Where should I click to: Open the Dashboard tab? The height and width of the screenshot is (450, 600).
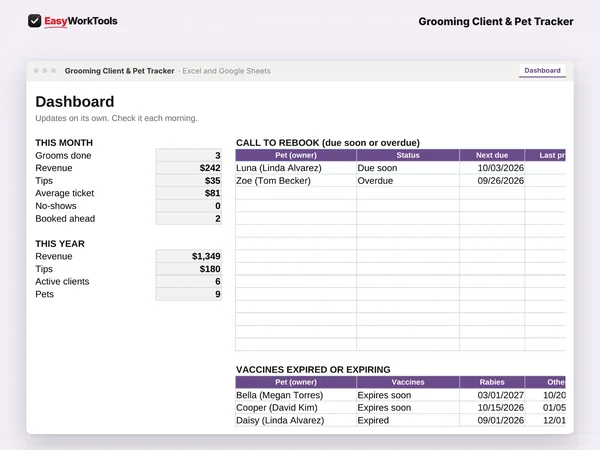[542, 70]
